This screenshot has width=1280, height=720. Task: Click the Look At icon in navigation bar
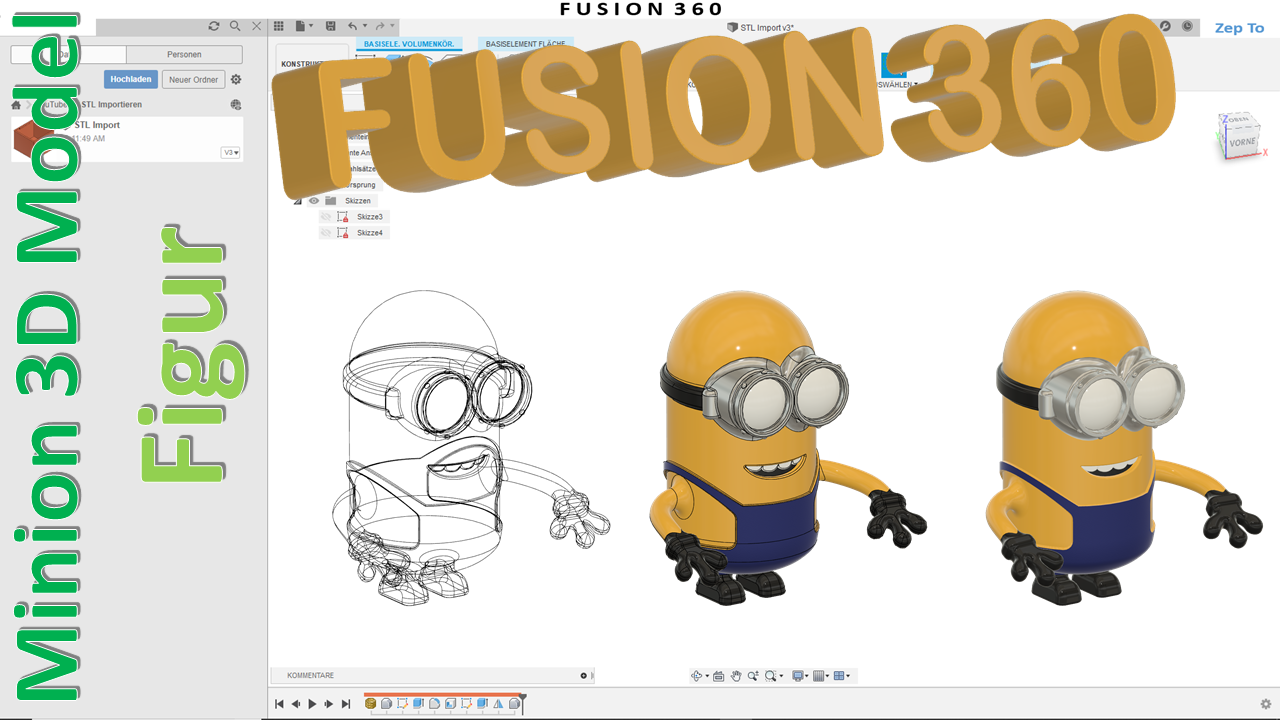[718, 676]
